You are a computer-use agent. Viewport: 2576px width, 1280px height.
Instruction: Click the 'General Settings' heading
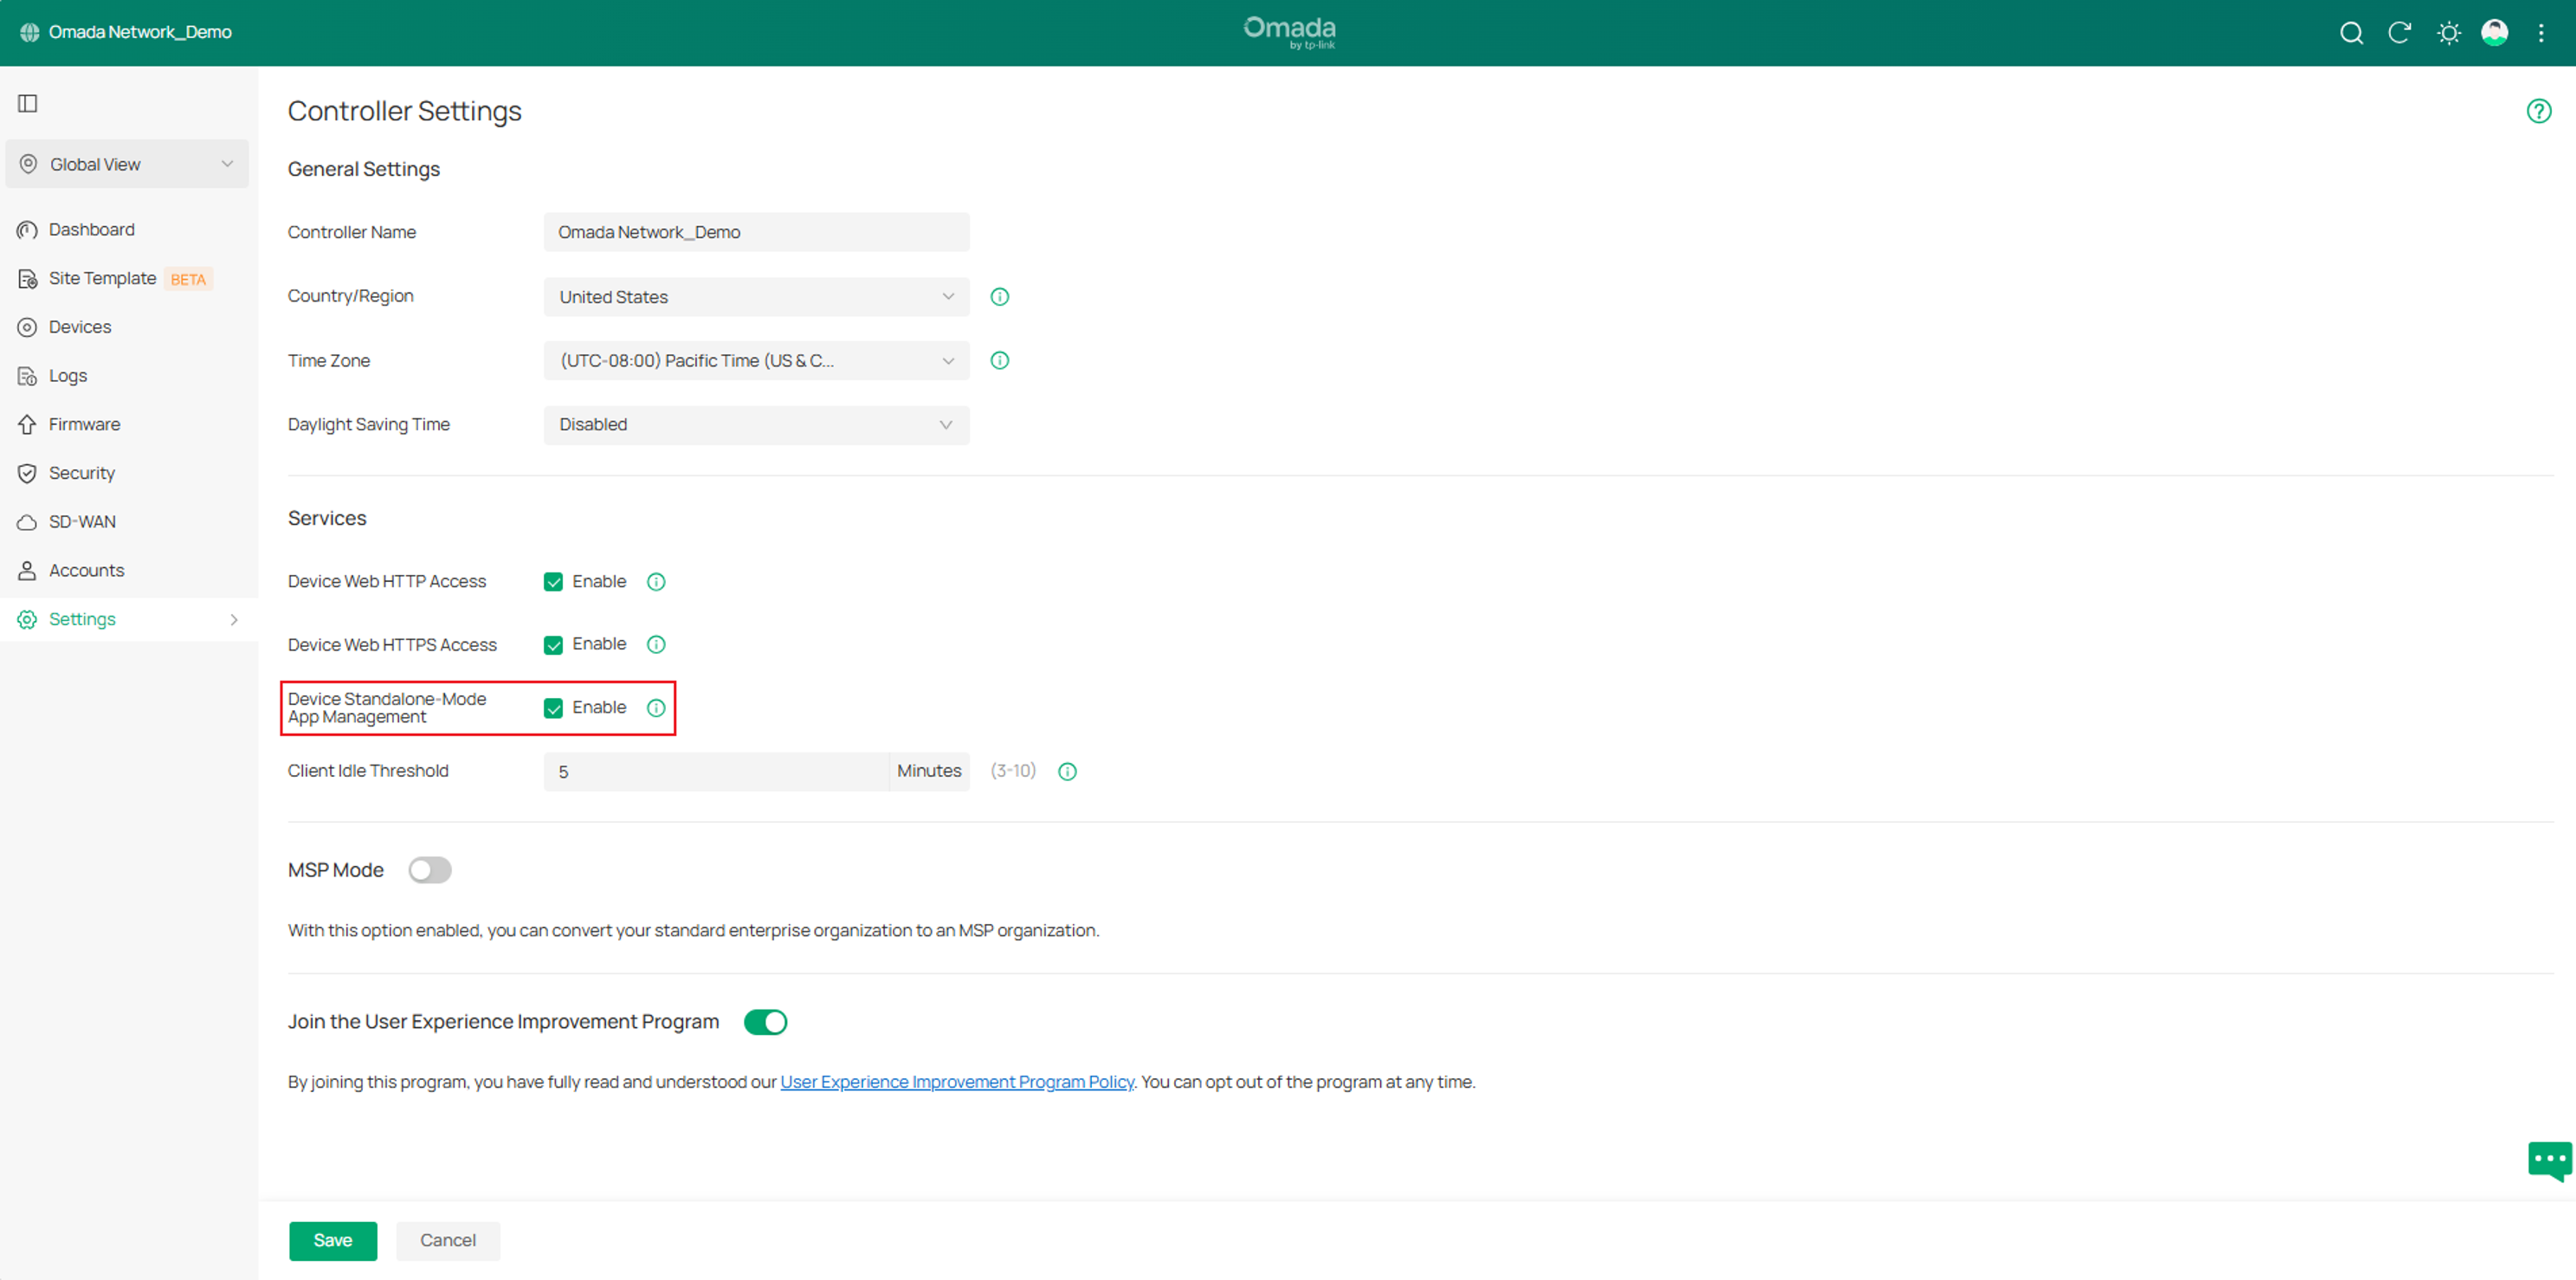tap(364, 169)
